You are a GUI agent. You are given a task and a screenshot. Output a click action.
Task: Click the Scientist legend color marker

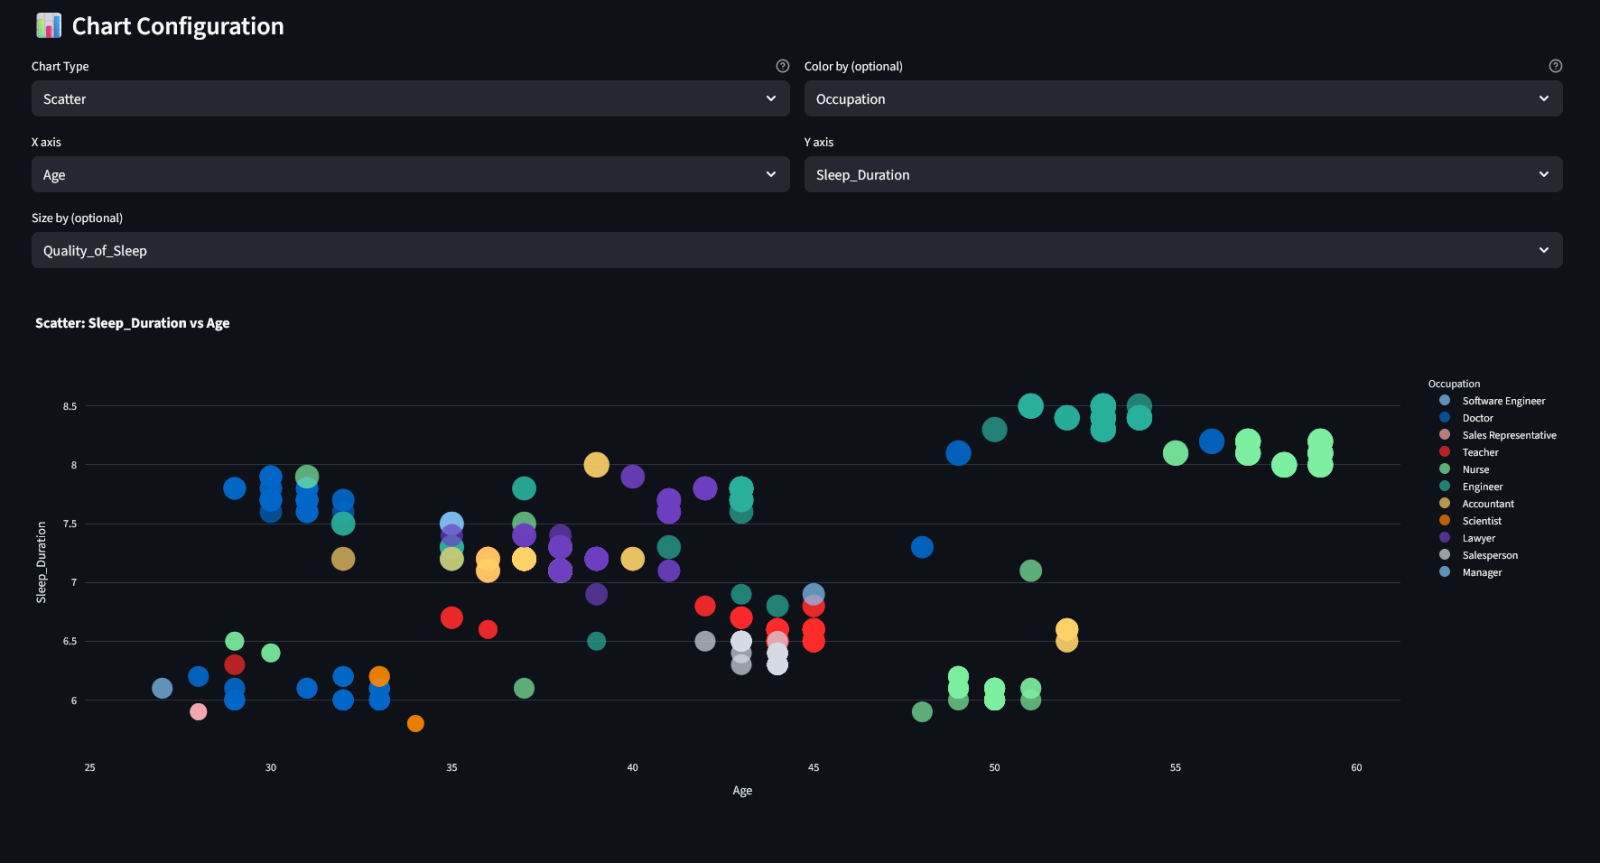(1444, 520)
